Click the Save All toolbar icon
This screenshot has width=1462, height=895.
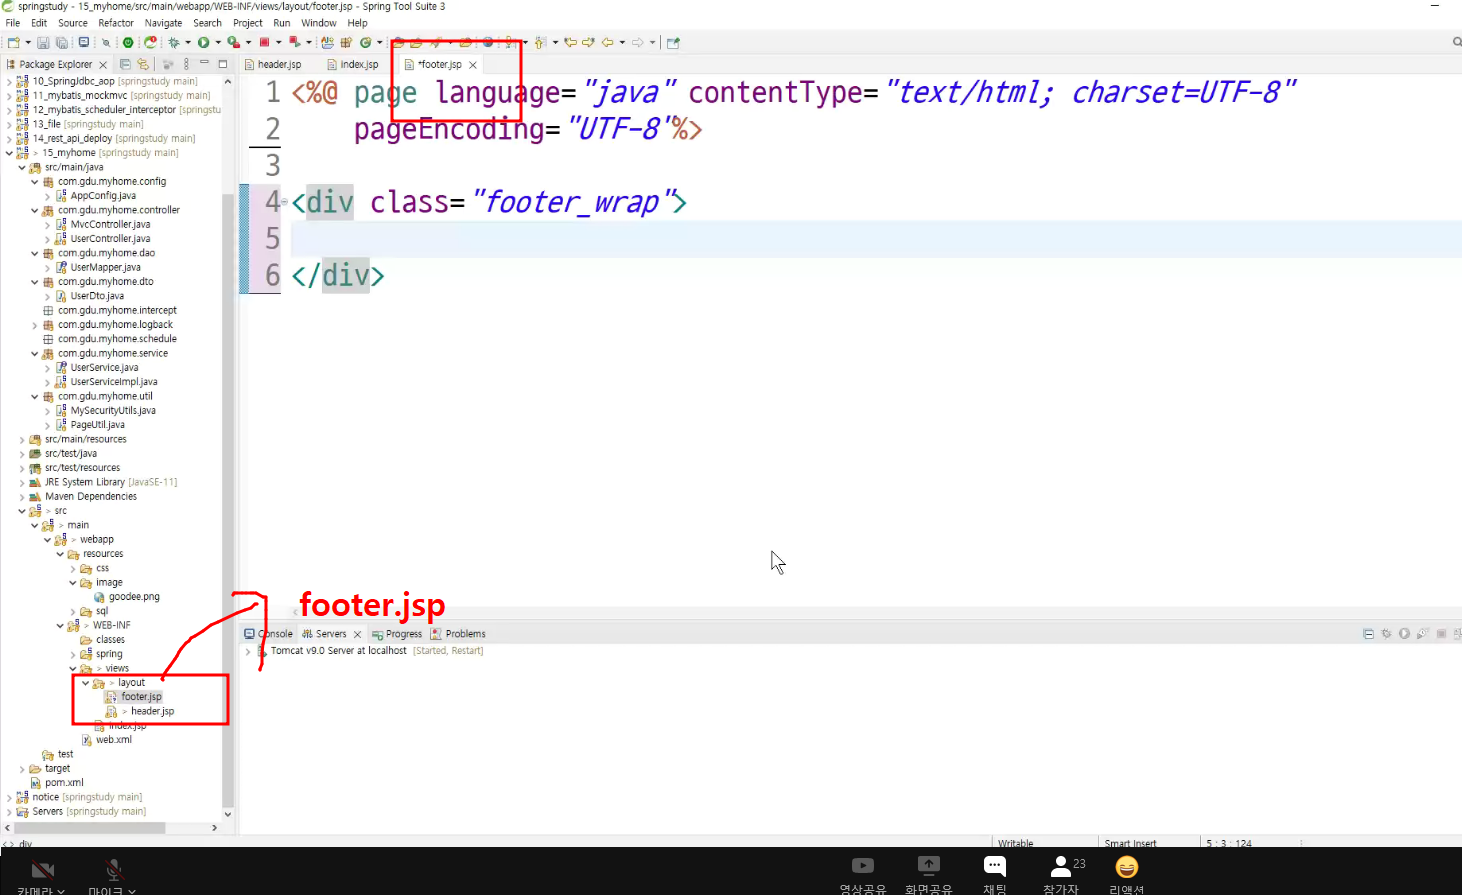point(61,43)
